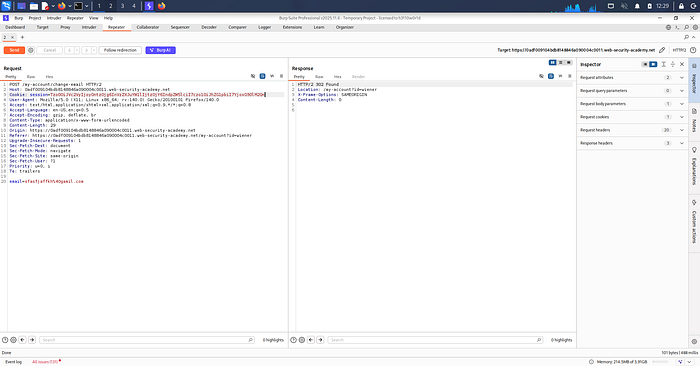This screenshot has width=700, height=366.
Task: Open Event log in status bar
Action: tap(13, 362)
